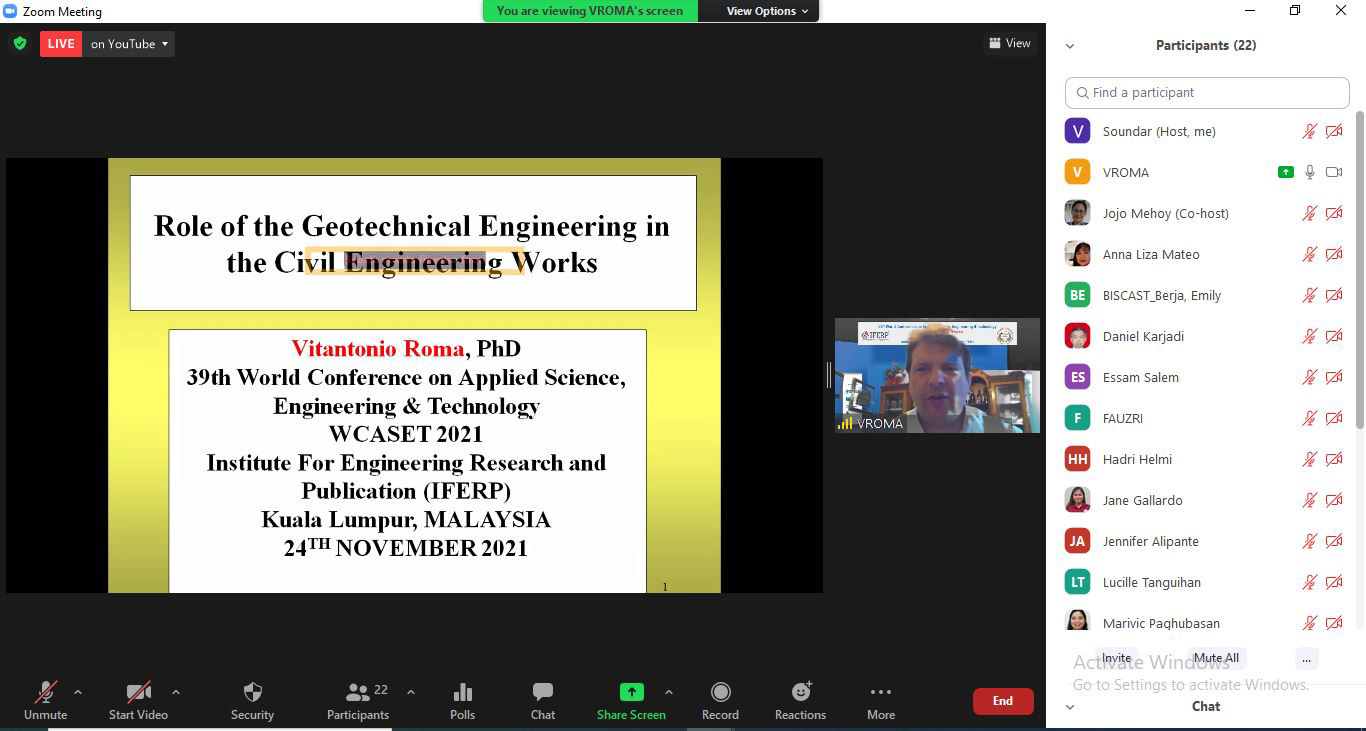1366x731 pixels.
Task: Open the More options menu
Action: pyautogui.click(x=881, y=700)
